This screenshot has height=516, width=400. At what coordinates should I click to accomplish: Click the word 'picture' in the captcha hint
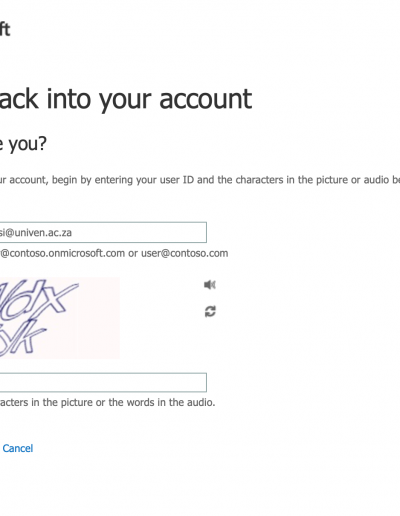[71, 403]
